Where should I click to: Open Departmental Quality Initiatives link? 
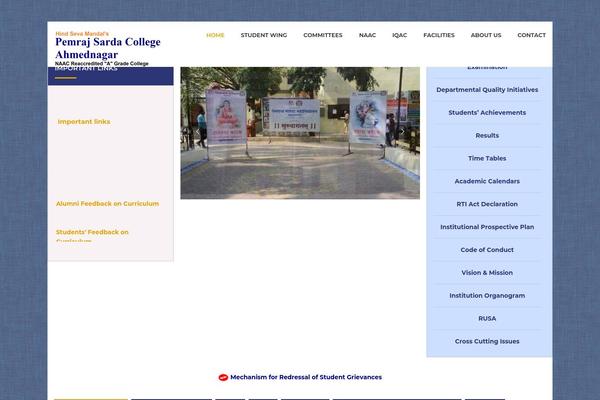tap(487, 90)
